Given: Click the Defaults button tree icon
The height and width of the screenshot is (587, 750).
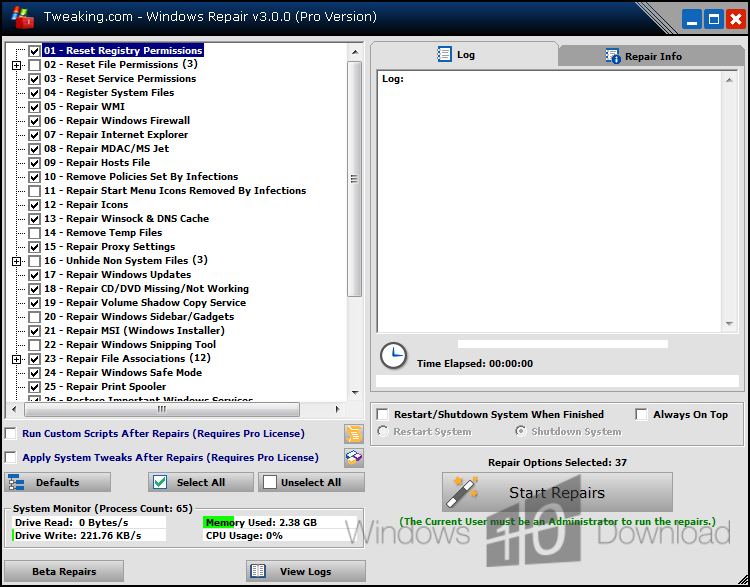Looking at the screenshot, I should [16, 483].
